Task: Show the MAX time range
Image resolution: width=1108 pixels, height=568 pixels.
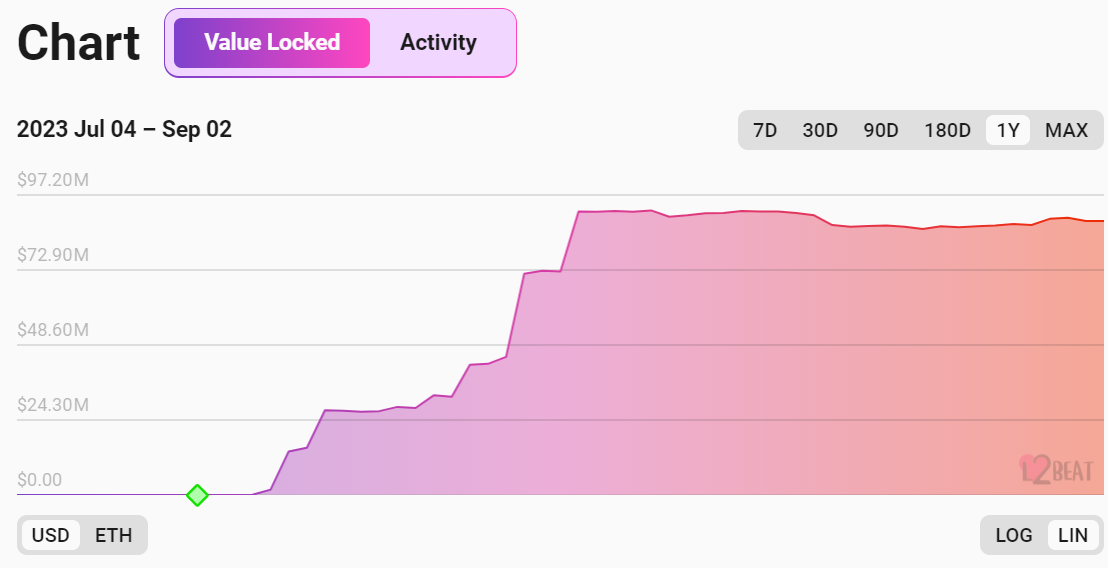Action: [1066, 131]
